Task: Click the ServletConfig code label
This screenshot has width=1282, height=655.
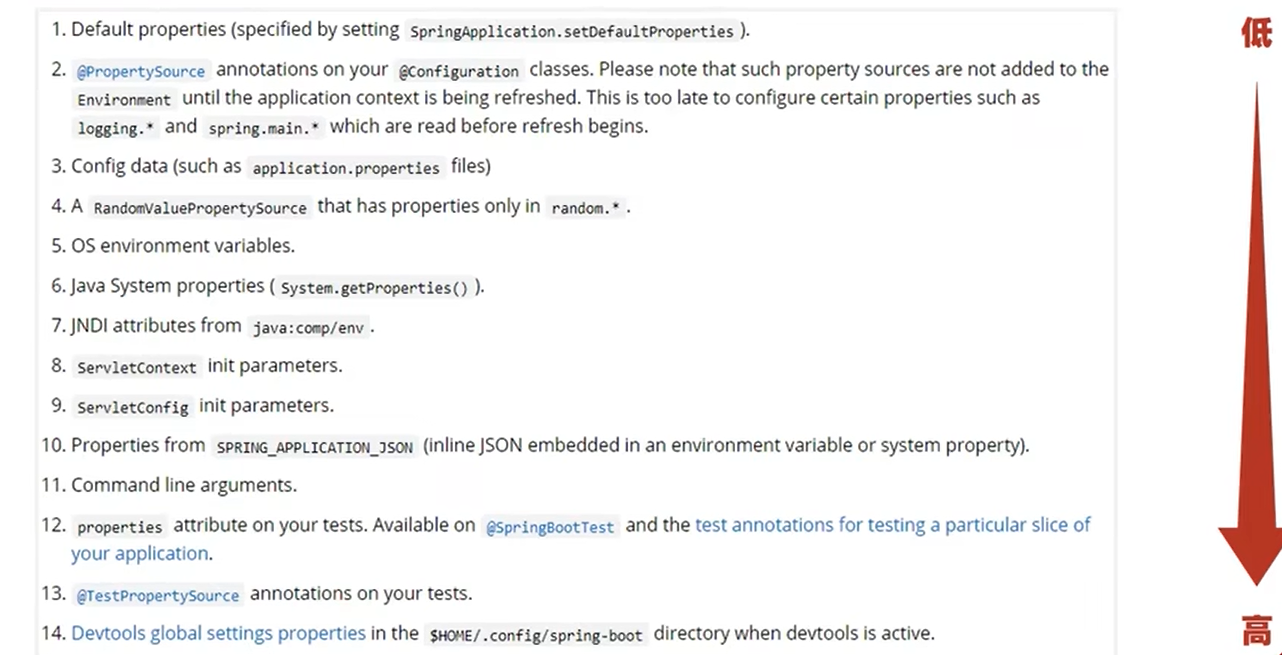Action: [x=133, y=407]
